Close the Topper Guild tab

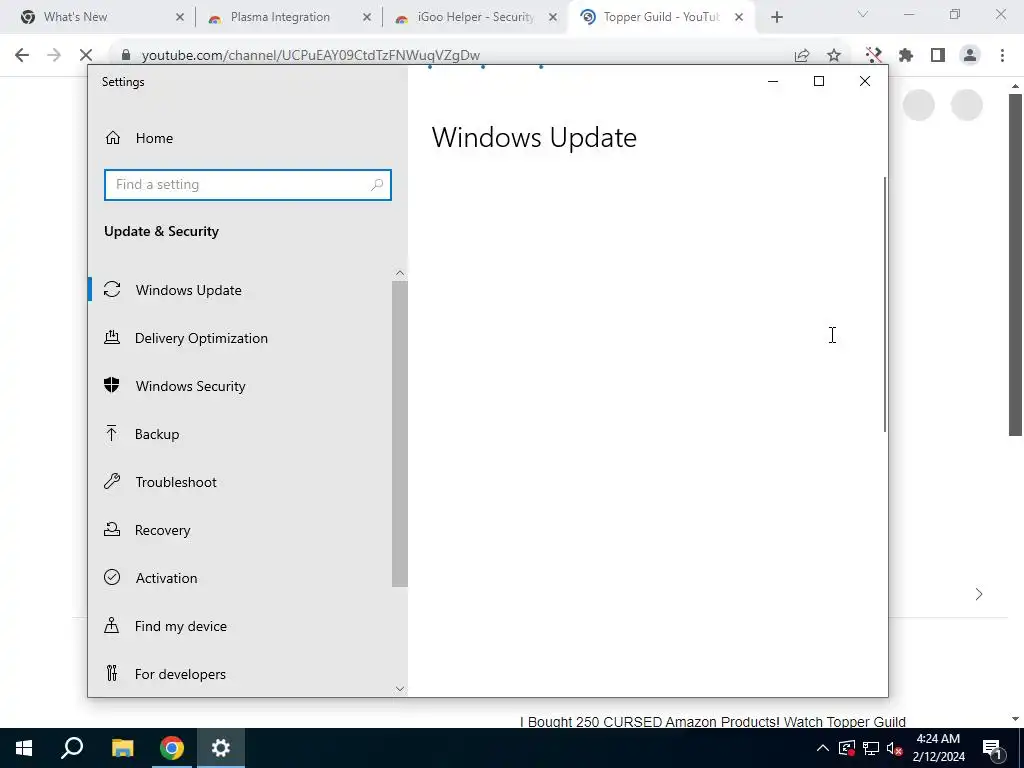click(739, 18)
